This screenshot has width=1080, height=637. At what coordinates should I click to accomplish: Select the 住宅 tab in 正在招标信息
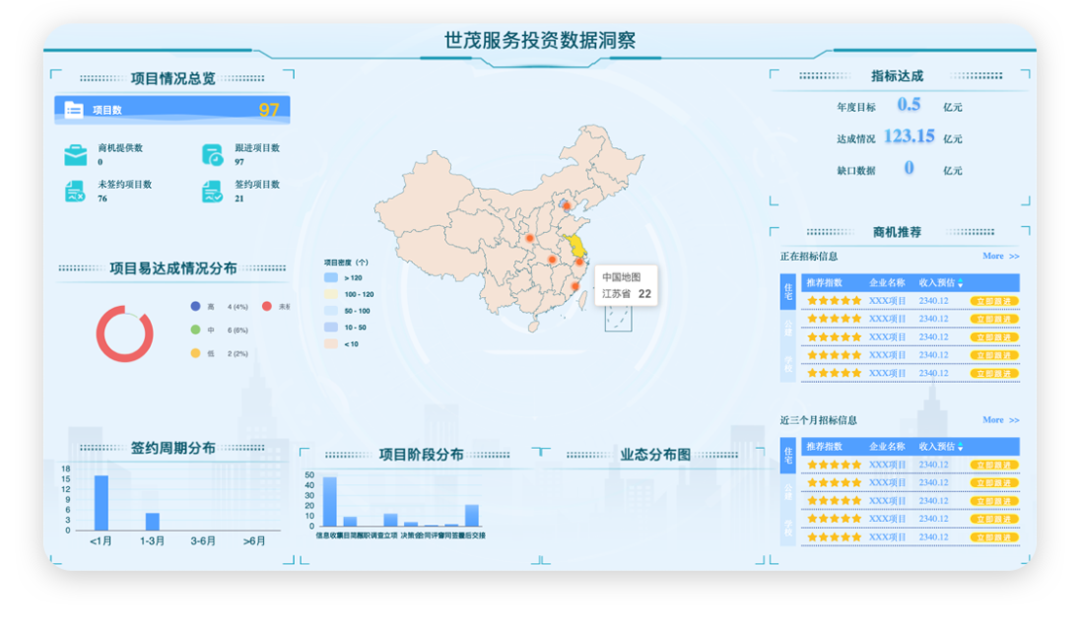tap(788, 291)
